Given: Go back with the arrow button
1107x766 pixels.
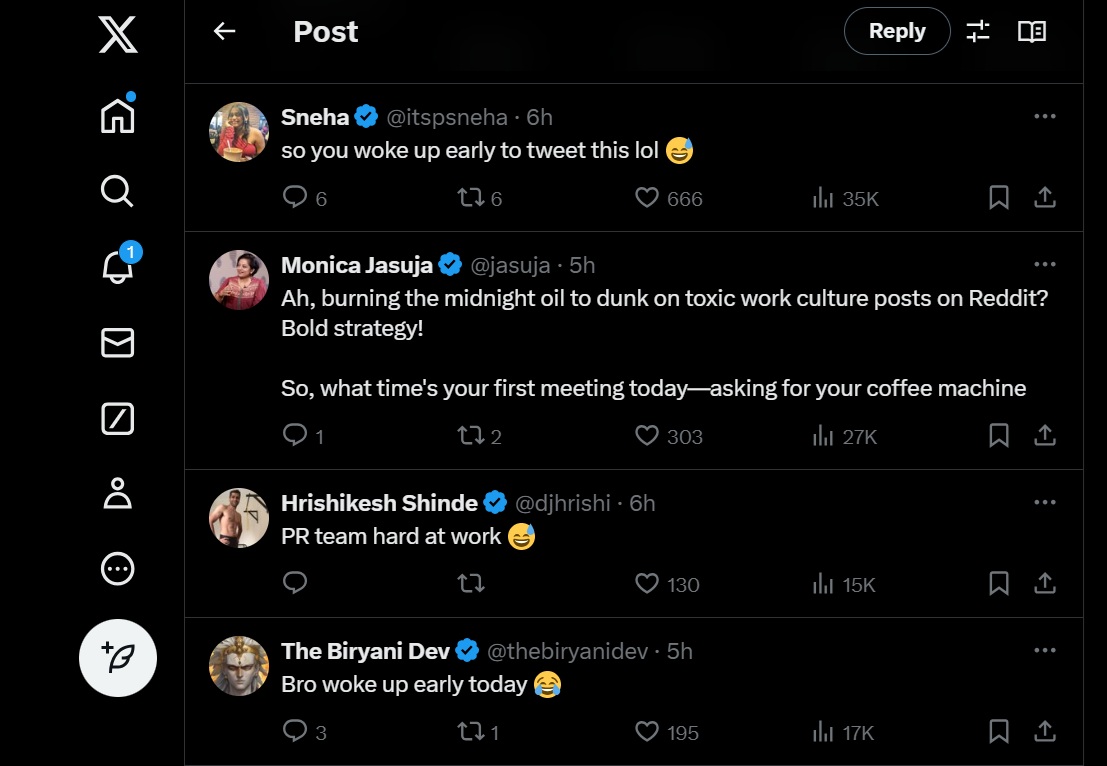Looking at the screenshot, I should 224,32.
